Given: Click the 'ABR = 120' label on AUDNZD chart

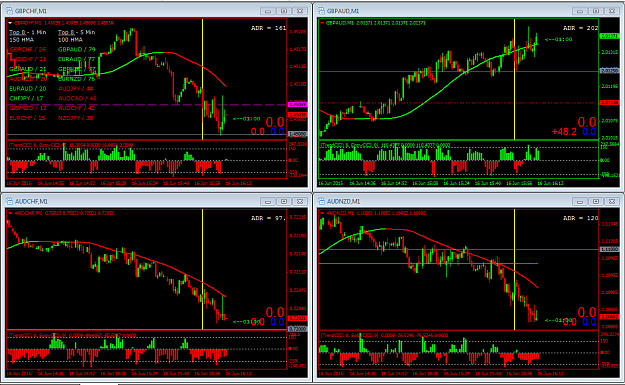Looking at the screenshot, I should pyautogui.click(x=581, y=218).
